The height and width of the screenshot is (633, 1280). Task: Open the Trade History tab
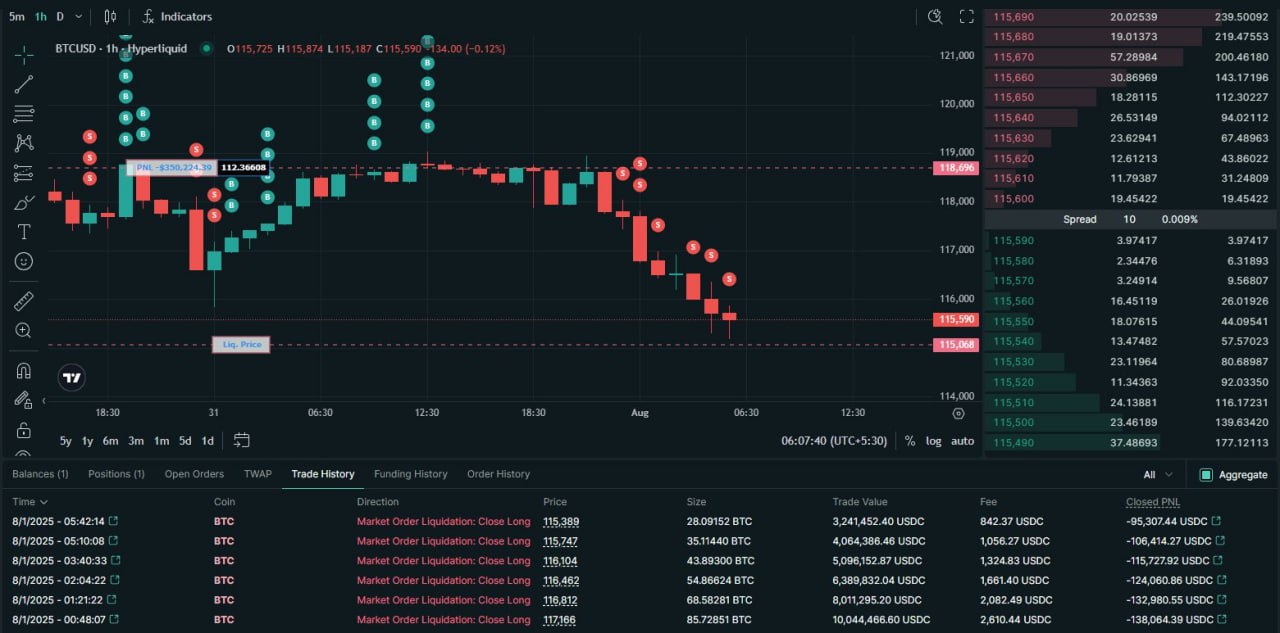click(323, 474)
